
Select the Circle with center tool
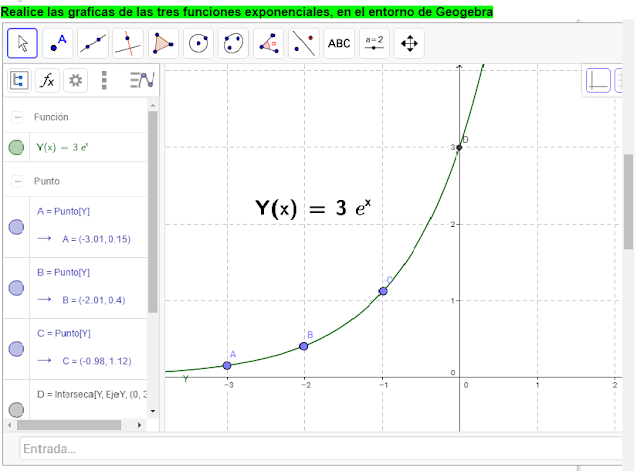[198, 43]
